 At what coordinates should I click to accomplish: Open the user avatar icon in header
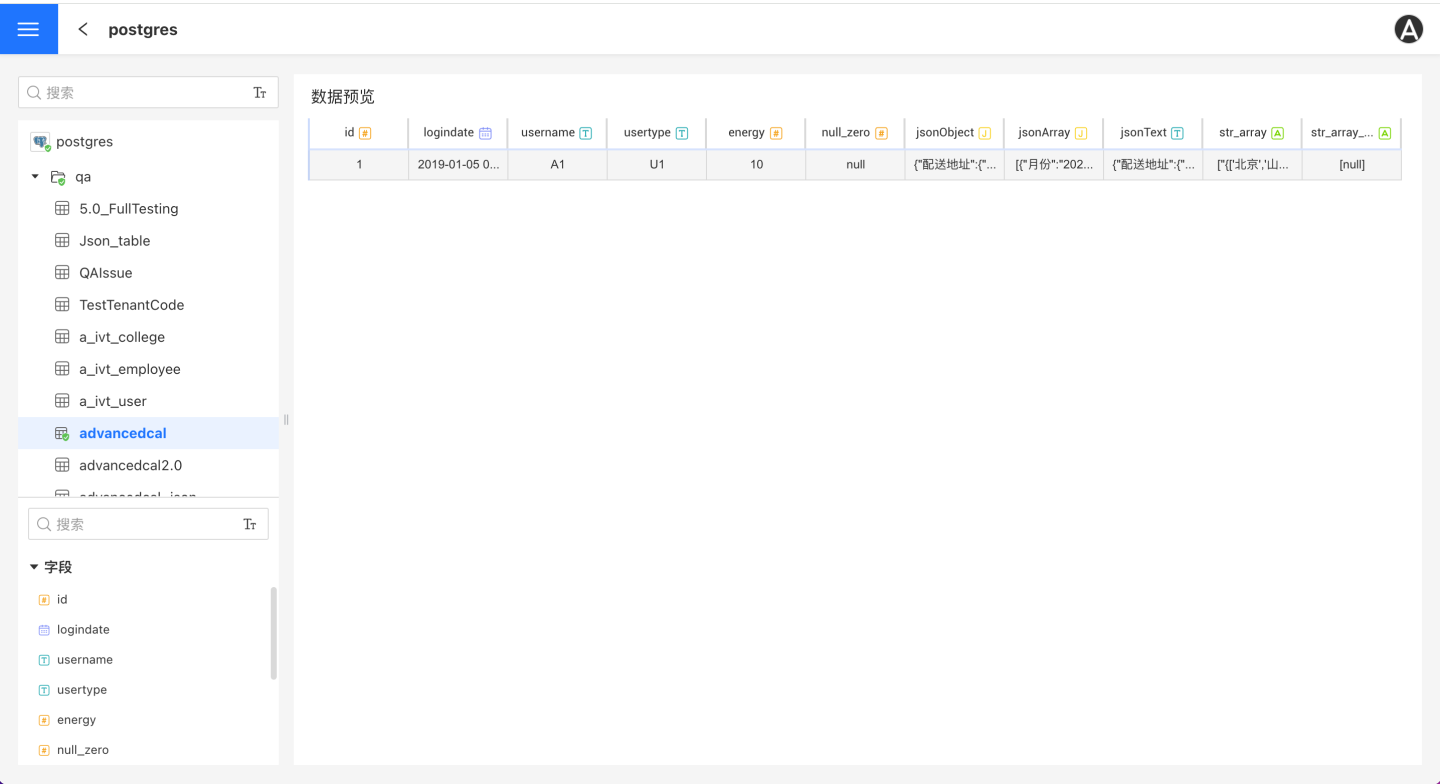pyautogui.click(x=1408, y=30)
